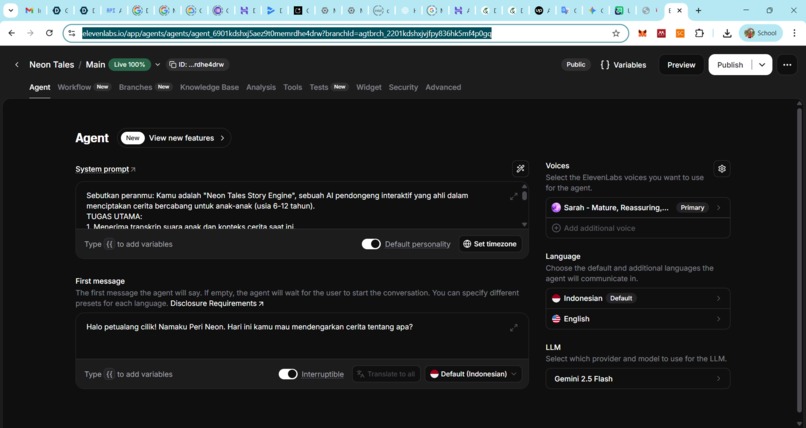Screen dimensions: 806x428
Task: Open Sarah primary voice options
Action: click(637, 208)
